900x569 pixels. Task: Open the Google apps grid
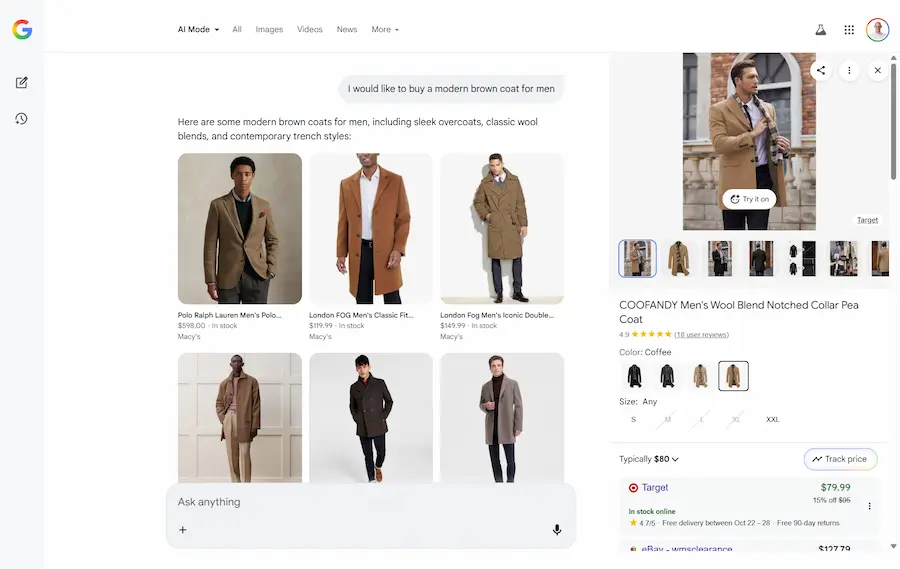click(849, 30)
